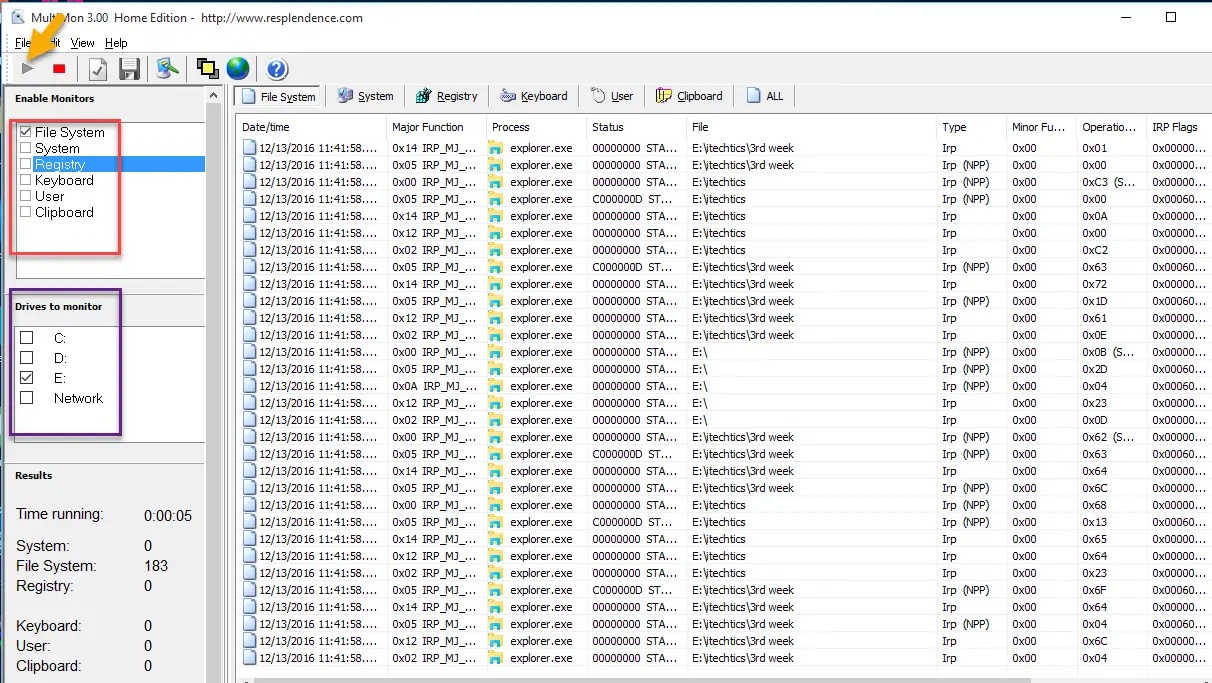The image size is (1212, 683).
Task: Start monitoring with the Play toolbar icon
Action: [28, 68]
